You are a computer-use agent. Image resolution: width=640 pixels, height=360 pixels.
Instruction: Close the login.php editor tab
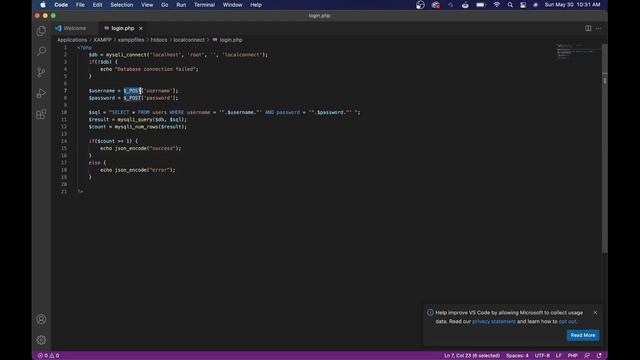[x=141, y=28]
